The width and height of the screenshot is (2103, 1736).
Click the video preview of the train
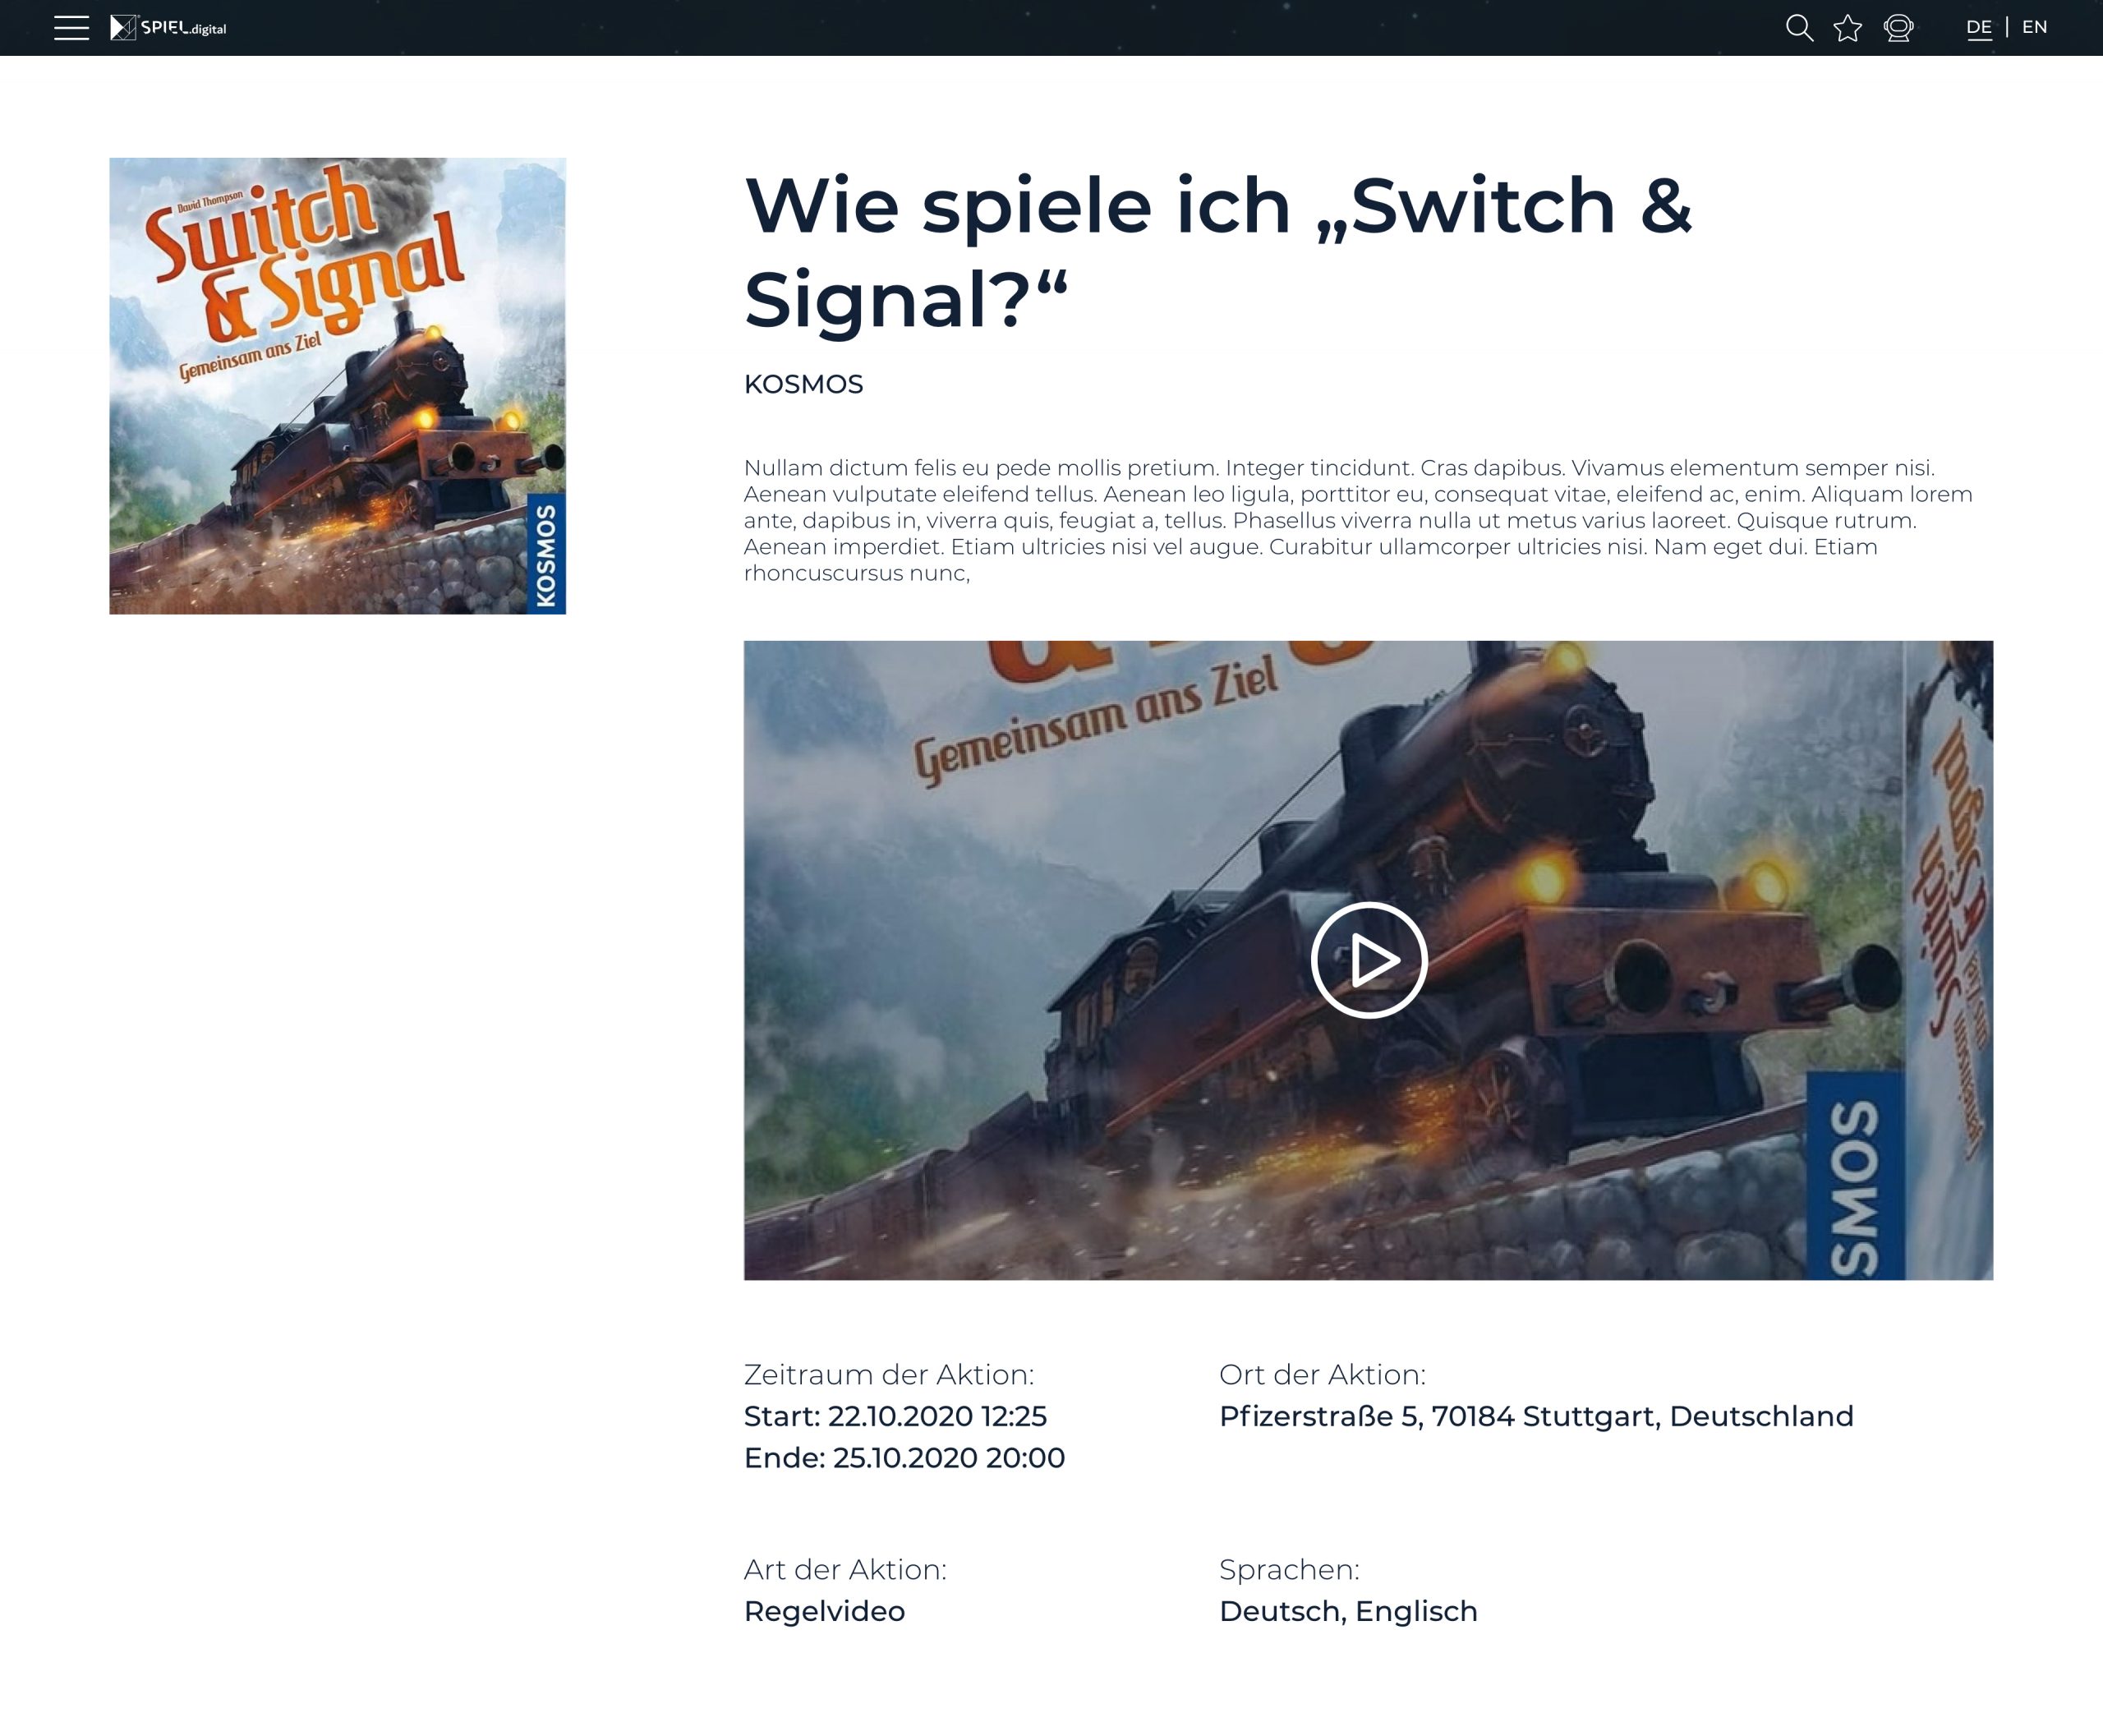click(x=1368, y=960)
